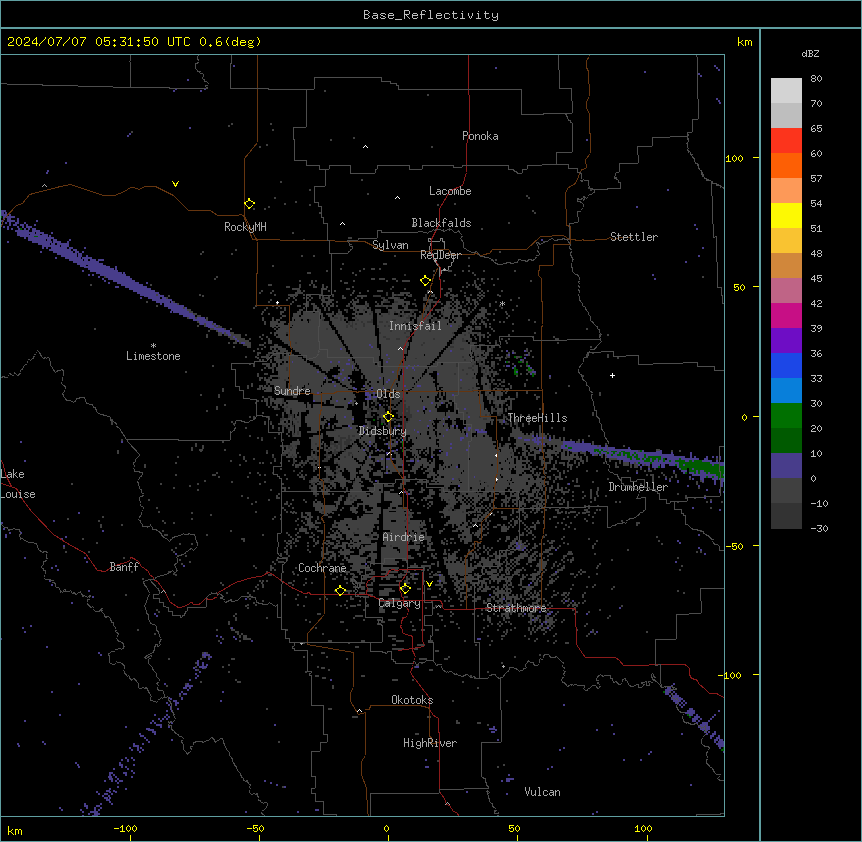Image resolution: width=862 pixels, height=842 pixels.
Task: Click the yellow diamond marker above Calgary
Action: click(405, 589)
